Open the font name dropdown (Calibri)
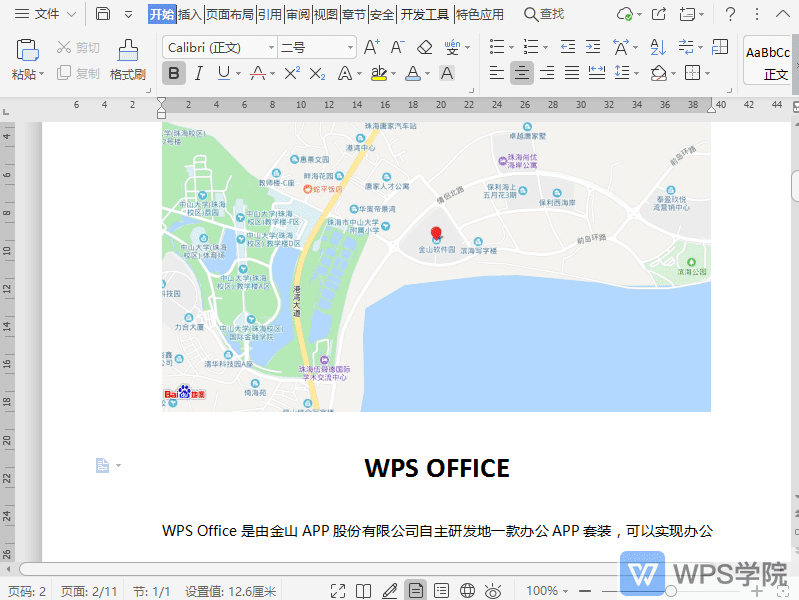The width and height of the screenshot is (799, 600). click(272, 48)
